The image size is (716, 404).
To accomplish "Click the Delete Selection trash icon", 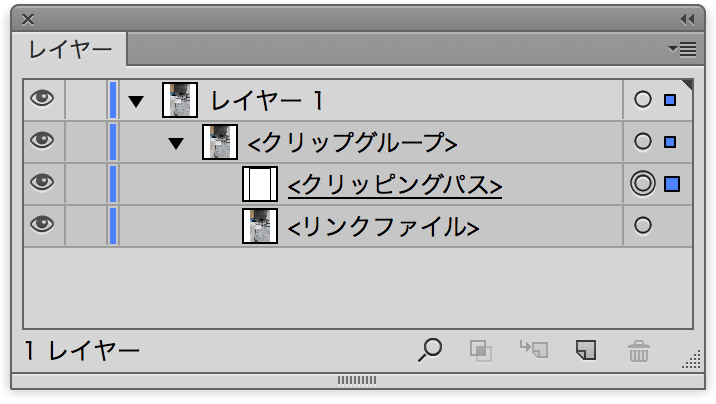I will click(x=638, y=351).
